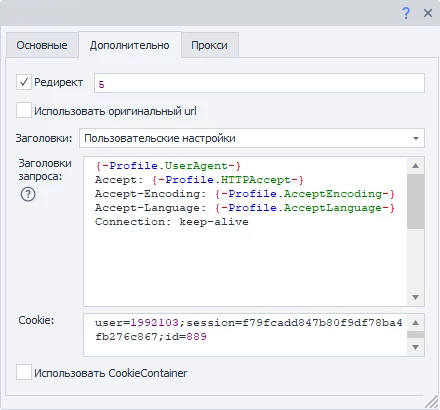Expand Пользовательские настройки dropdown arrow

click(416, 138)
